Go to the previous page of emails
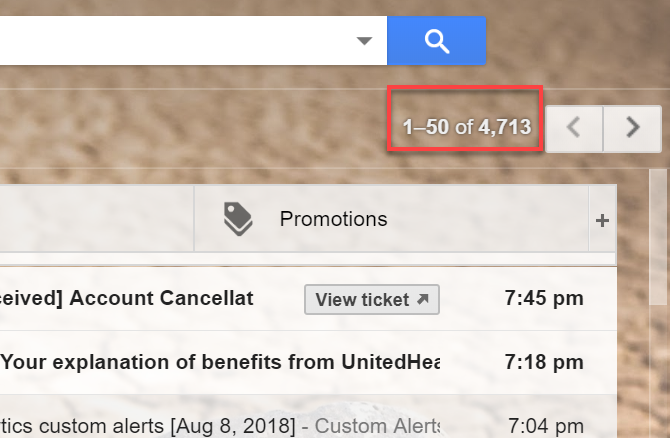Image resolution: width=670 pixels, height=438 pixels. pos(572,128)
